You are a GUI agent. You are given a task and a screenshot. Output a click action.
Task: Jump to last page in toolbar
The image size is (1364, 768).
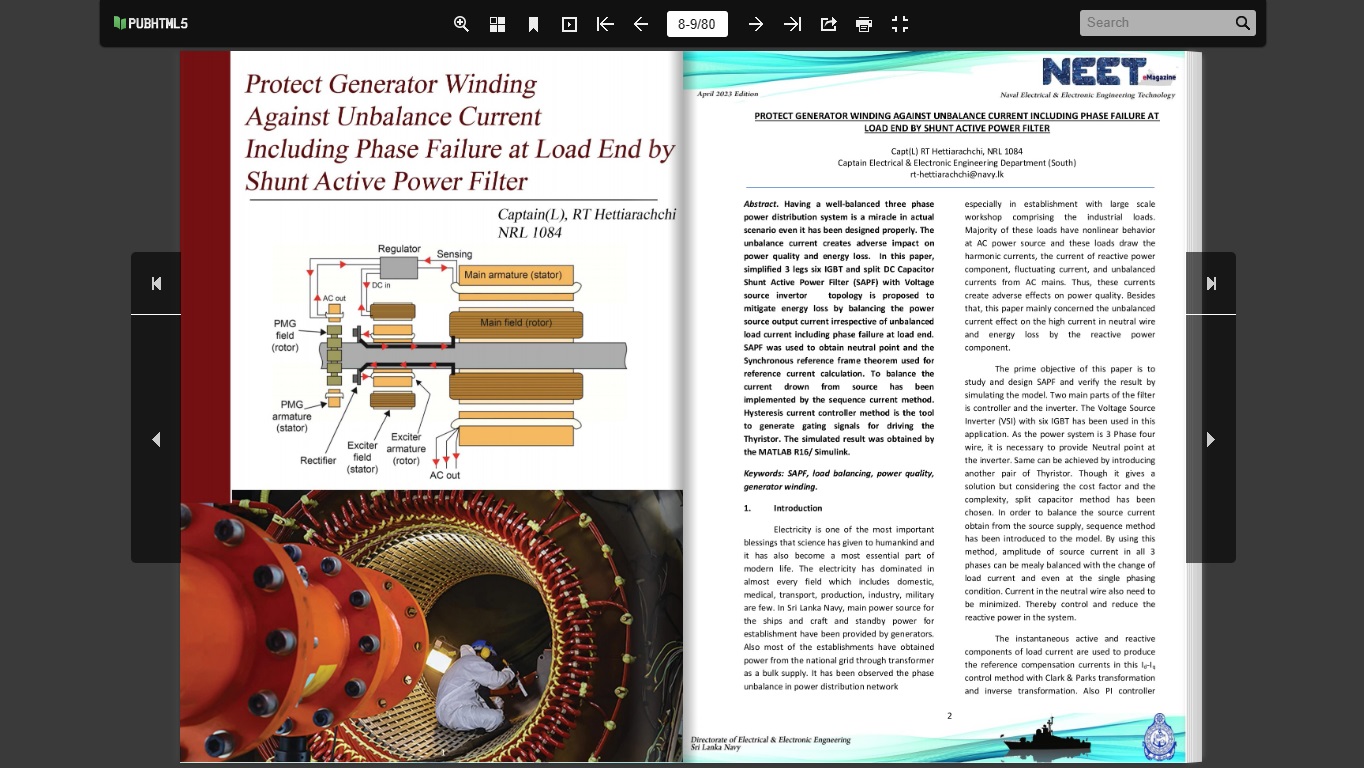pos(792,24)
